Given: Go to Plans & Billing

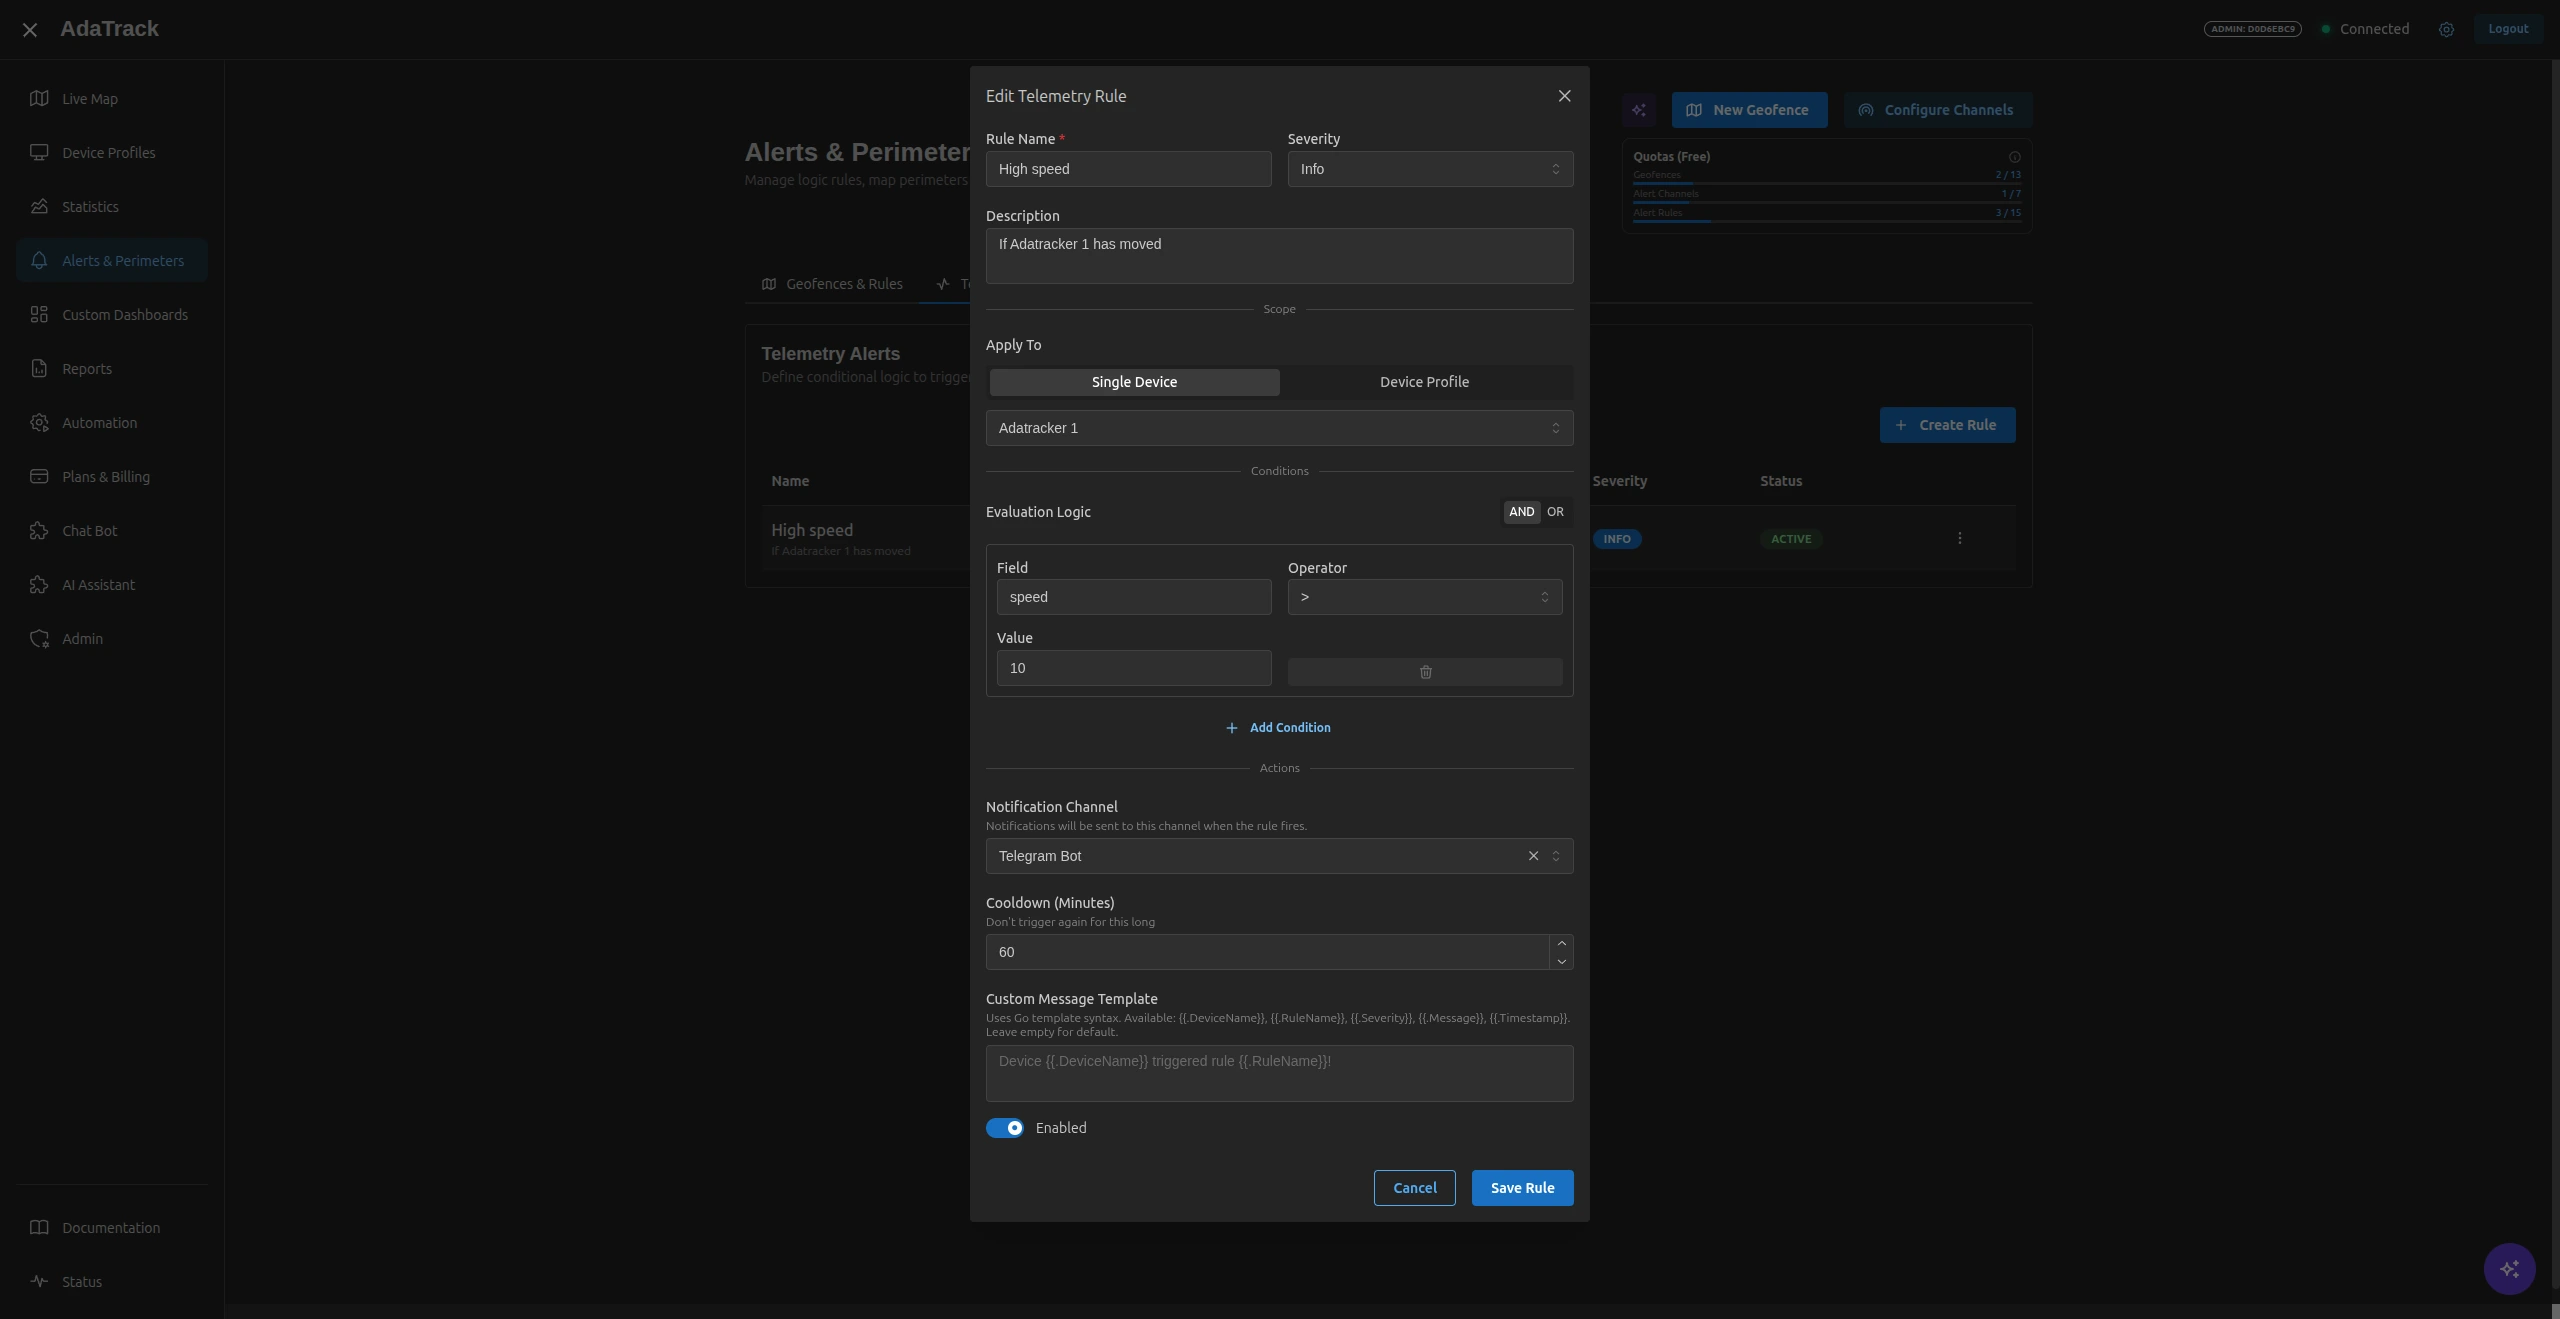Looking at the screenshot, I should tap(111, 477).
